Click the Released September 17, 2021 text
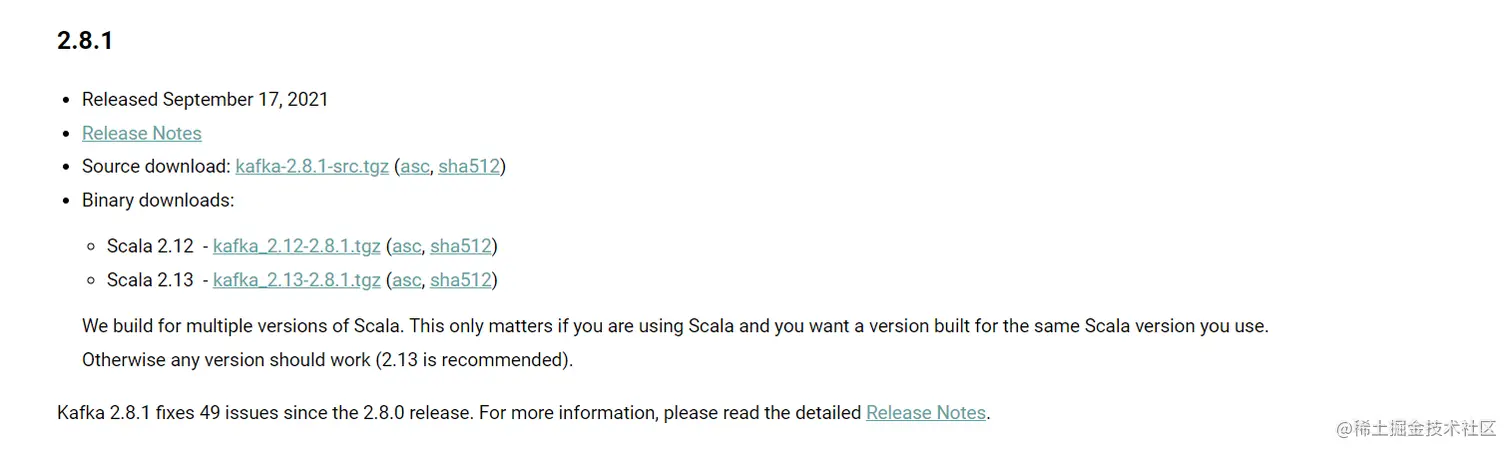 coord(205,99)
